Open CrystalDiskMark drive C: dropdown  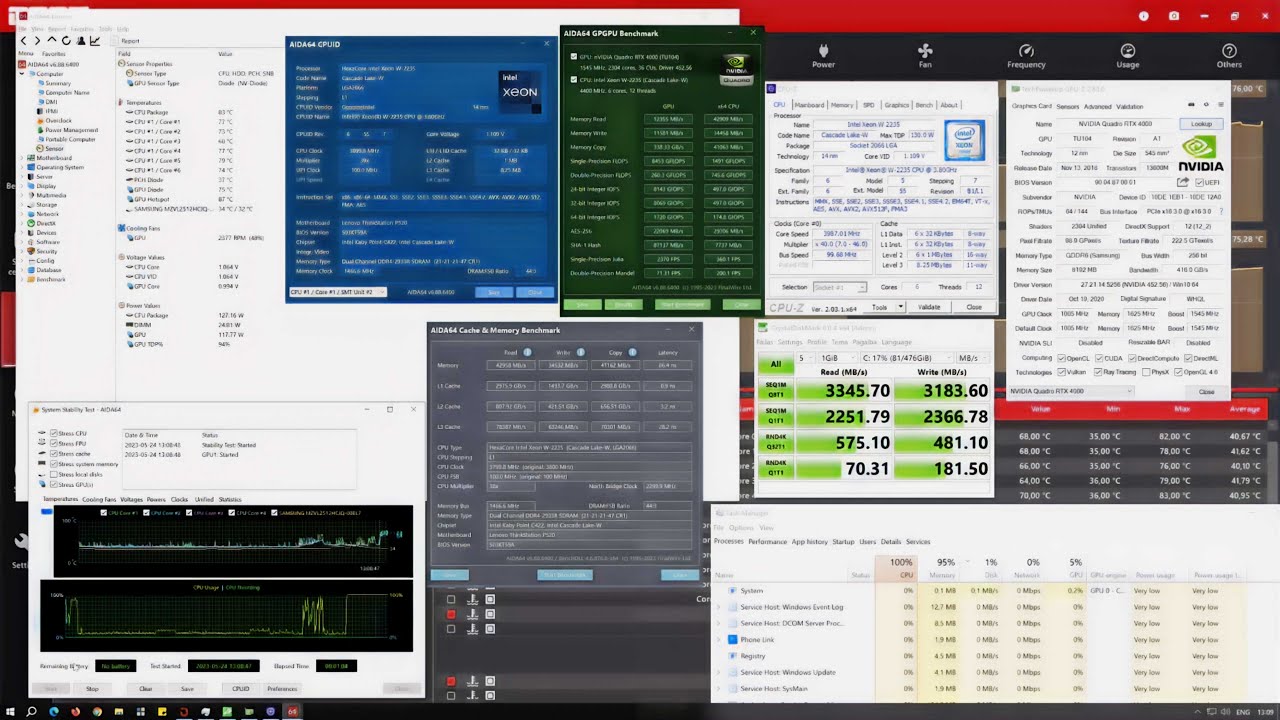pyautogui.click(x=906, y=358)
